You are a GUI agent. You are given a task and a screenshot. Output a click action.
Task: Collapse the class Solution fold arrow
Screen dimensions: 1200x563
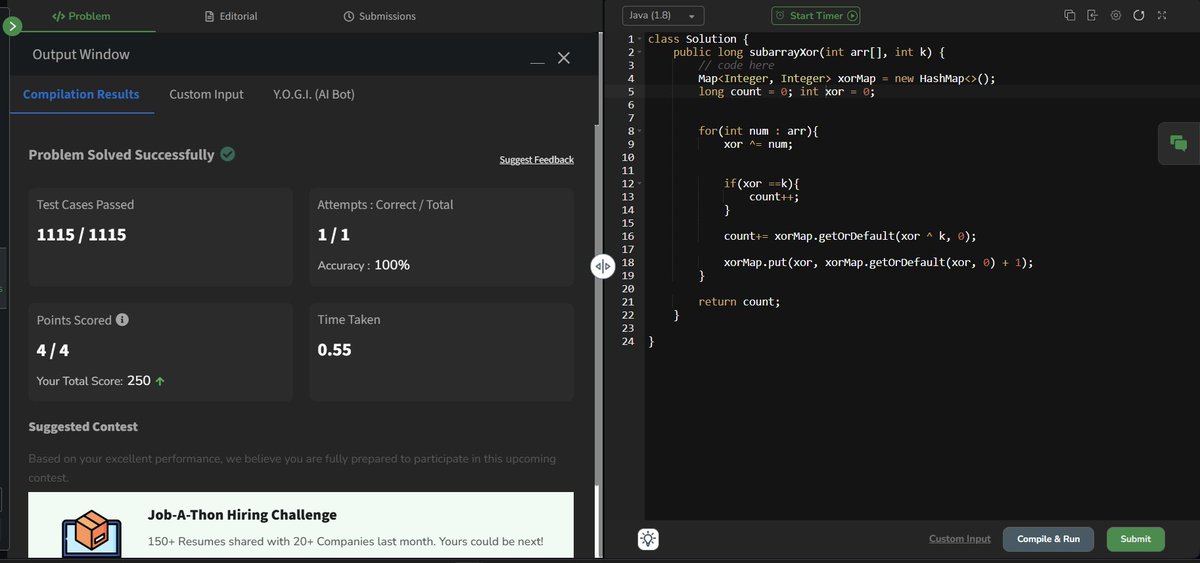click(640, 39)
